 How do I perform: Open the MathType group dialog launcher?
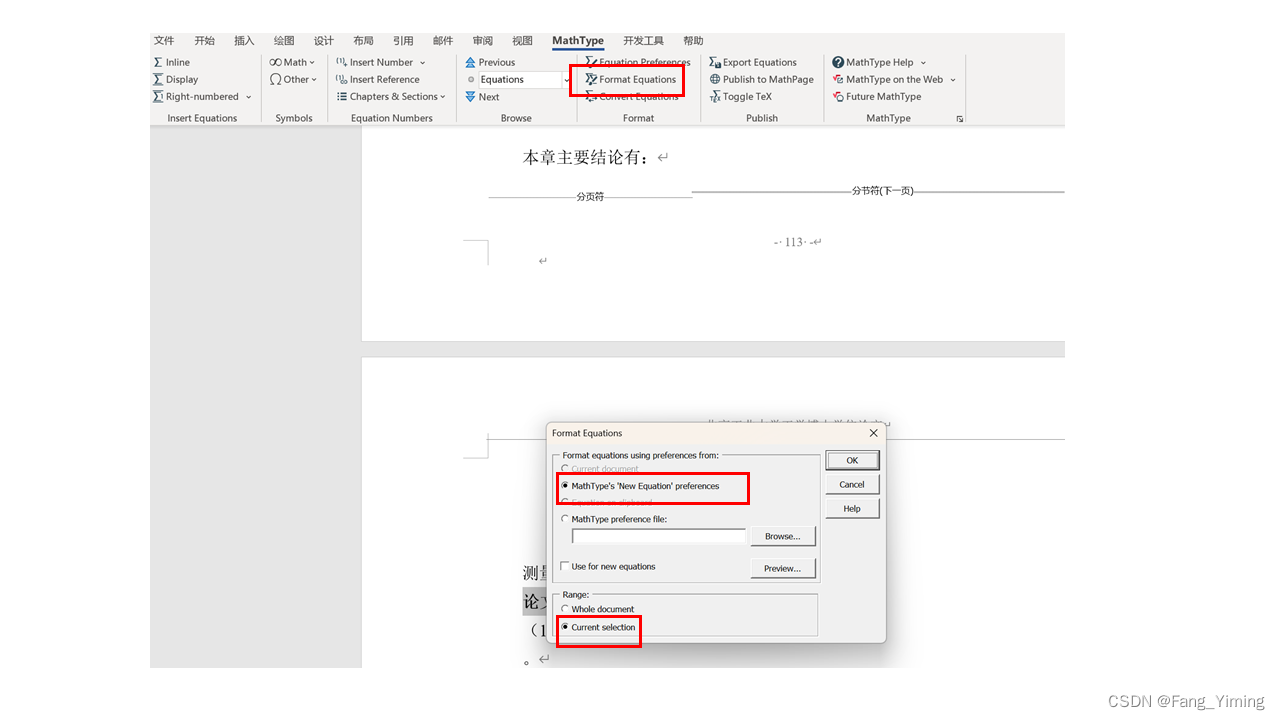pos(960,119)
